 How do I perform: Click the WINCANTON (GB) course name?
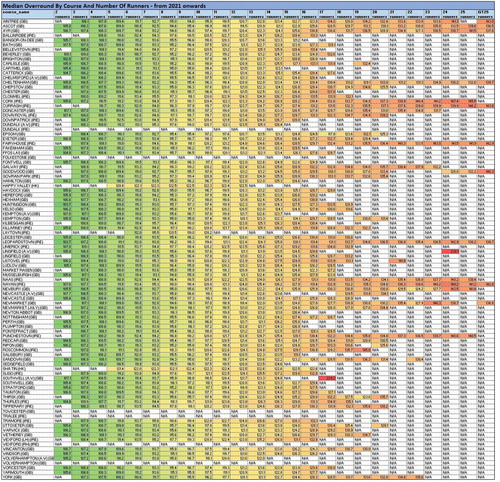(x=18, y=449)
